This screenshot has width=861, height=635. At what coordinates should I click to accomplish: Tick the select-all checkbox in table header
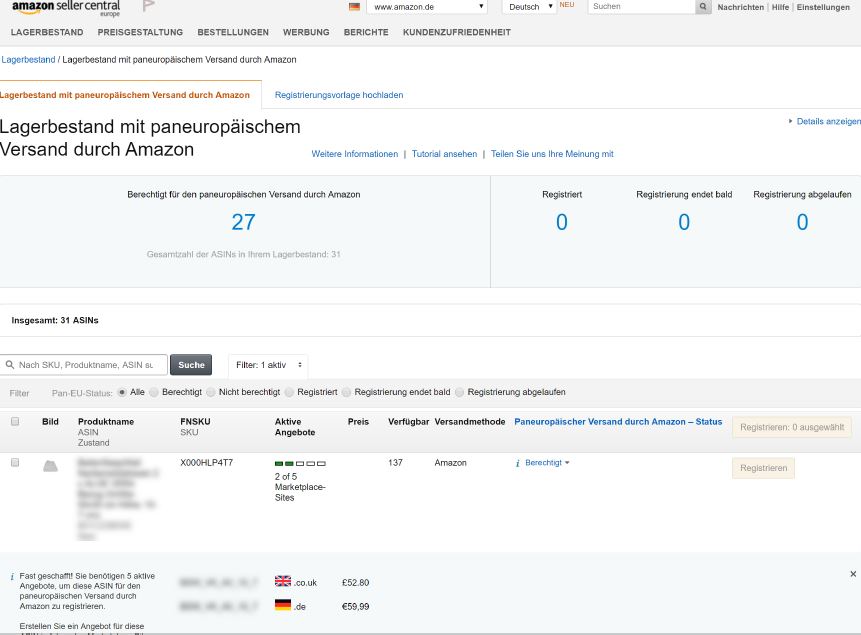[15, 421]
